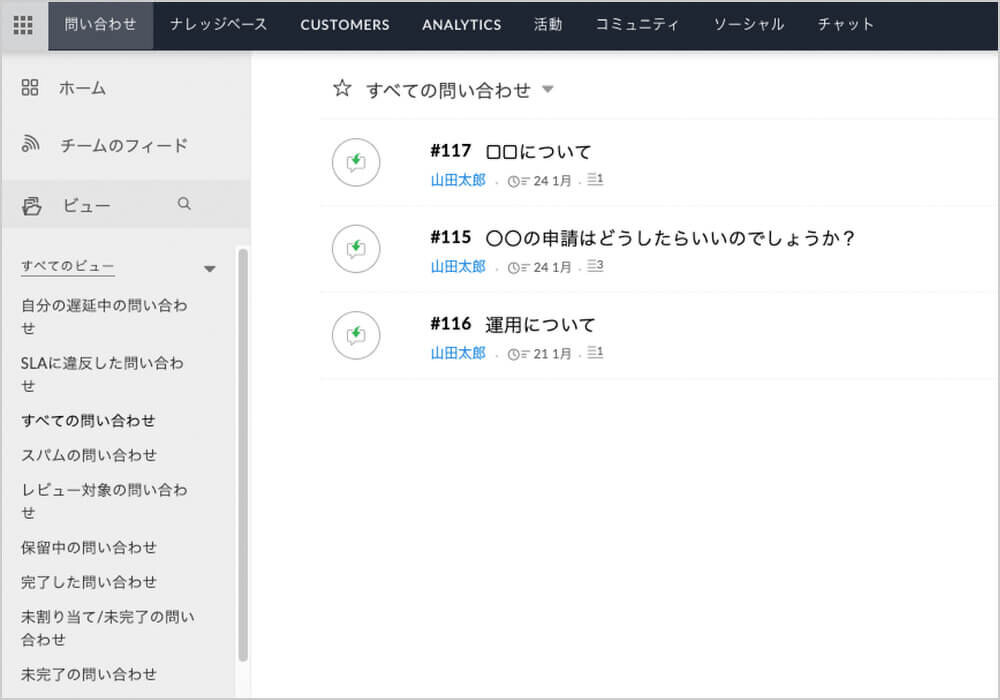
Task: Select 完了した問い合わせ view
Action: click(x=89, y=582)
